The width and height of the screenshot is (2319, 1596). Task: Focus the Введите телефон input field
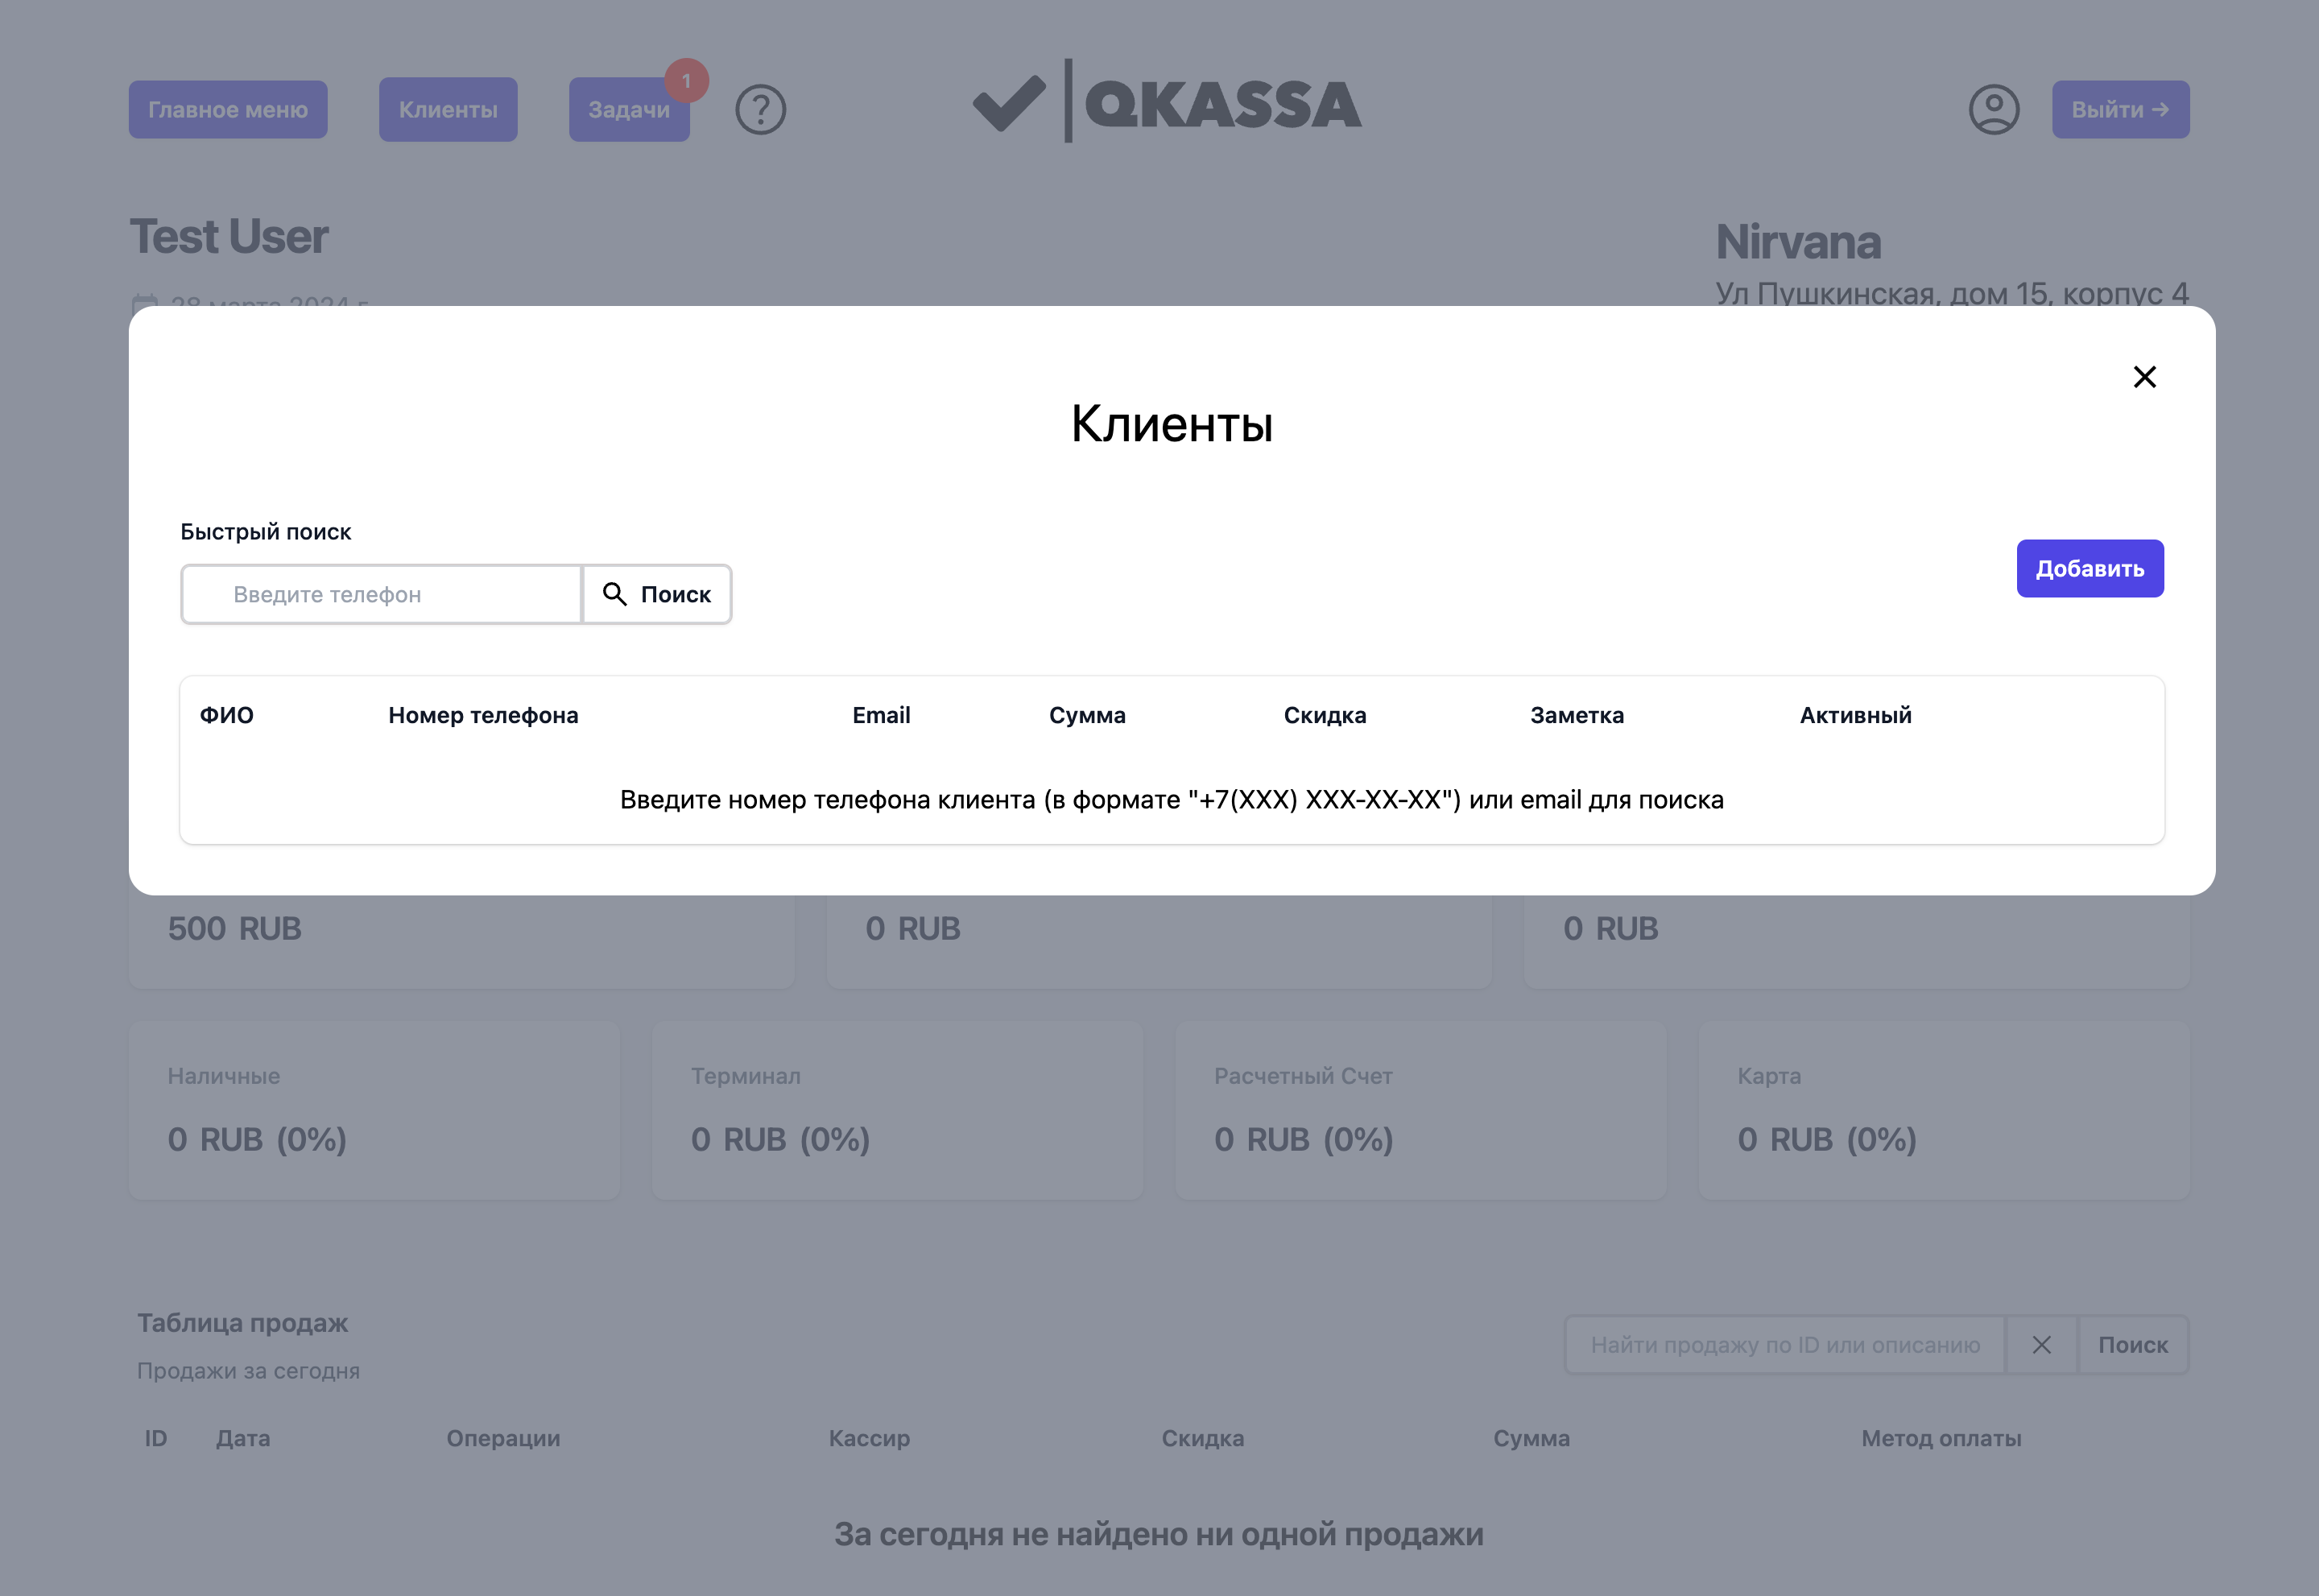(x=381, y=595)
